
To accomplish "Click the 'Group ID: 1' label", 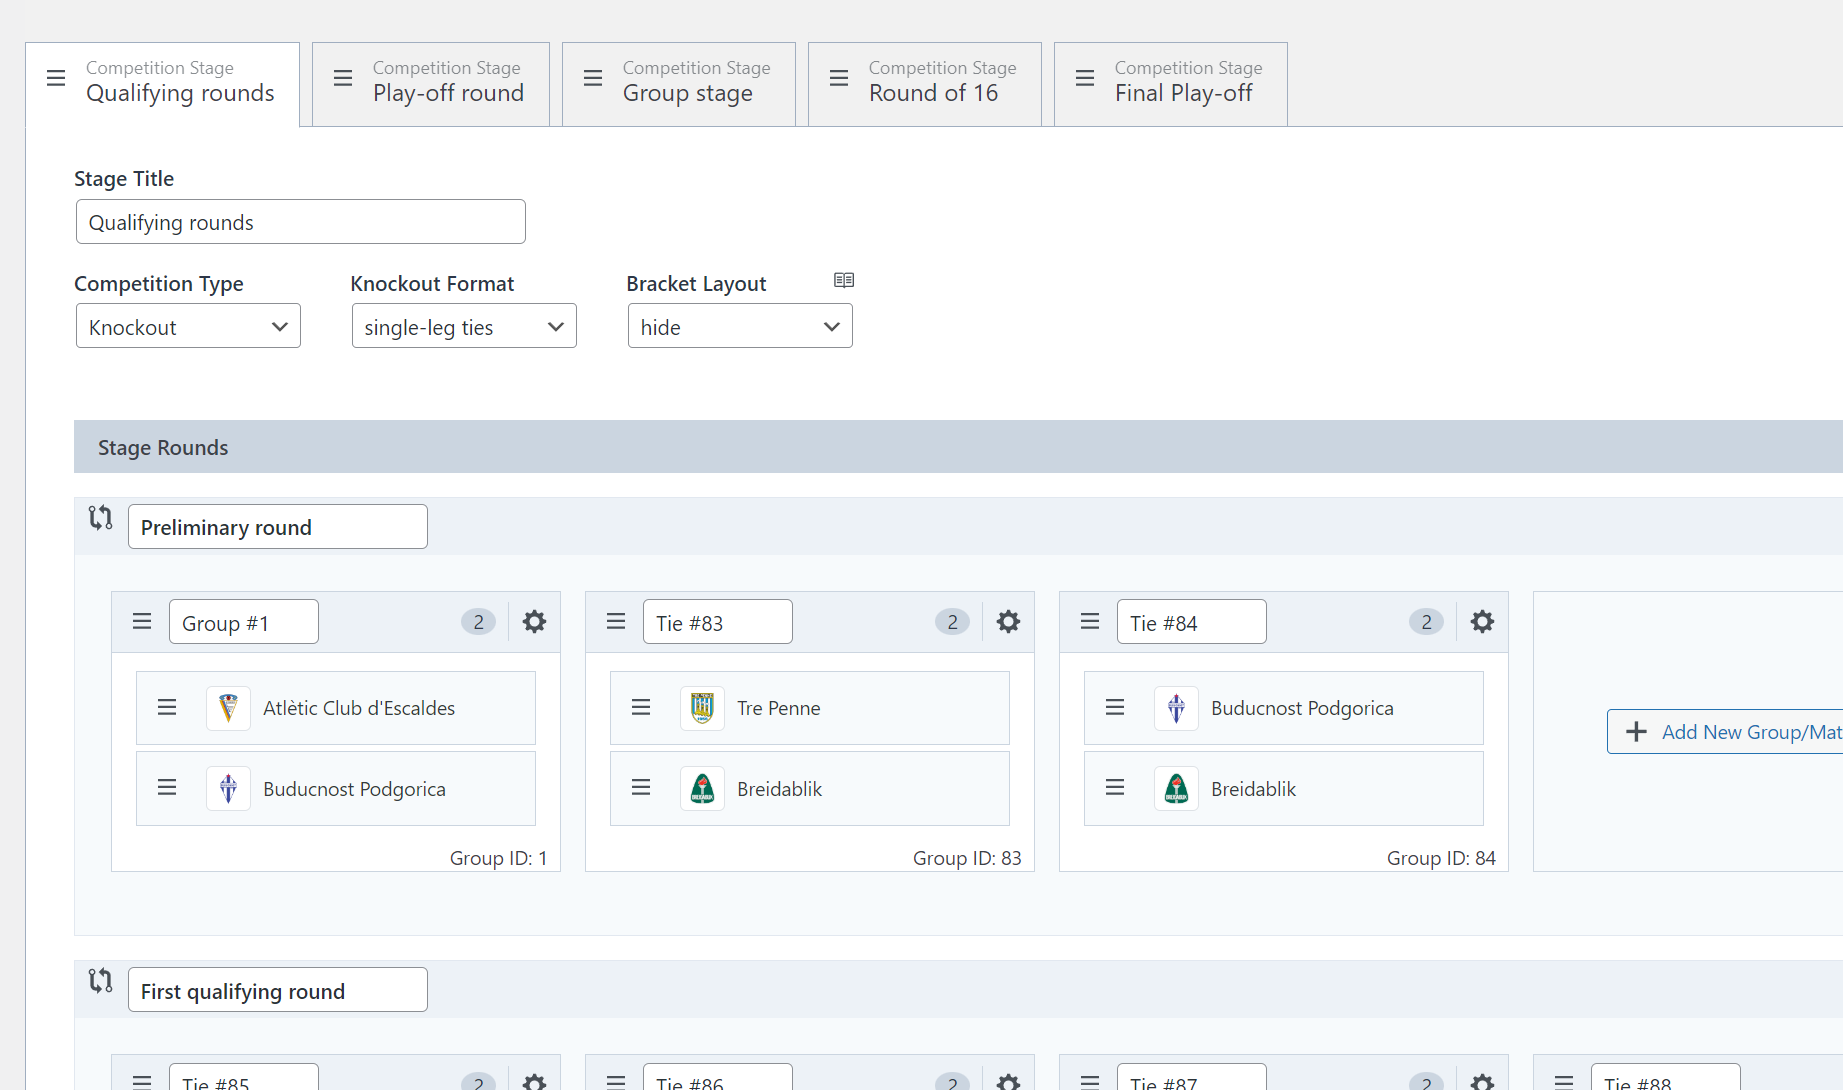I will tap(498, 858).
